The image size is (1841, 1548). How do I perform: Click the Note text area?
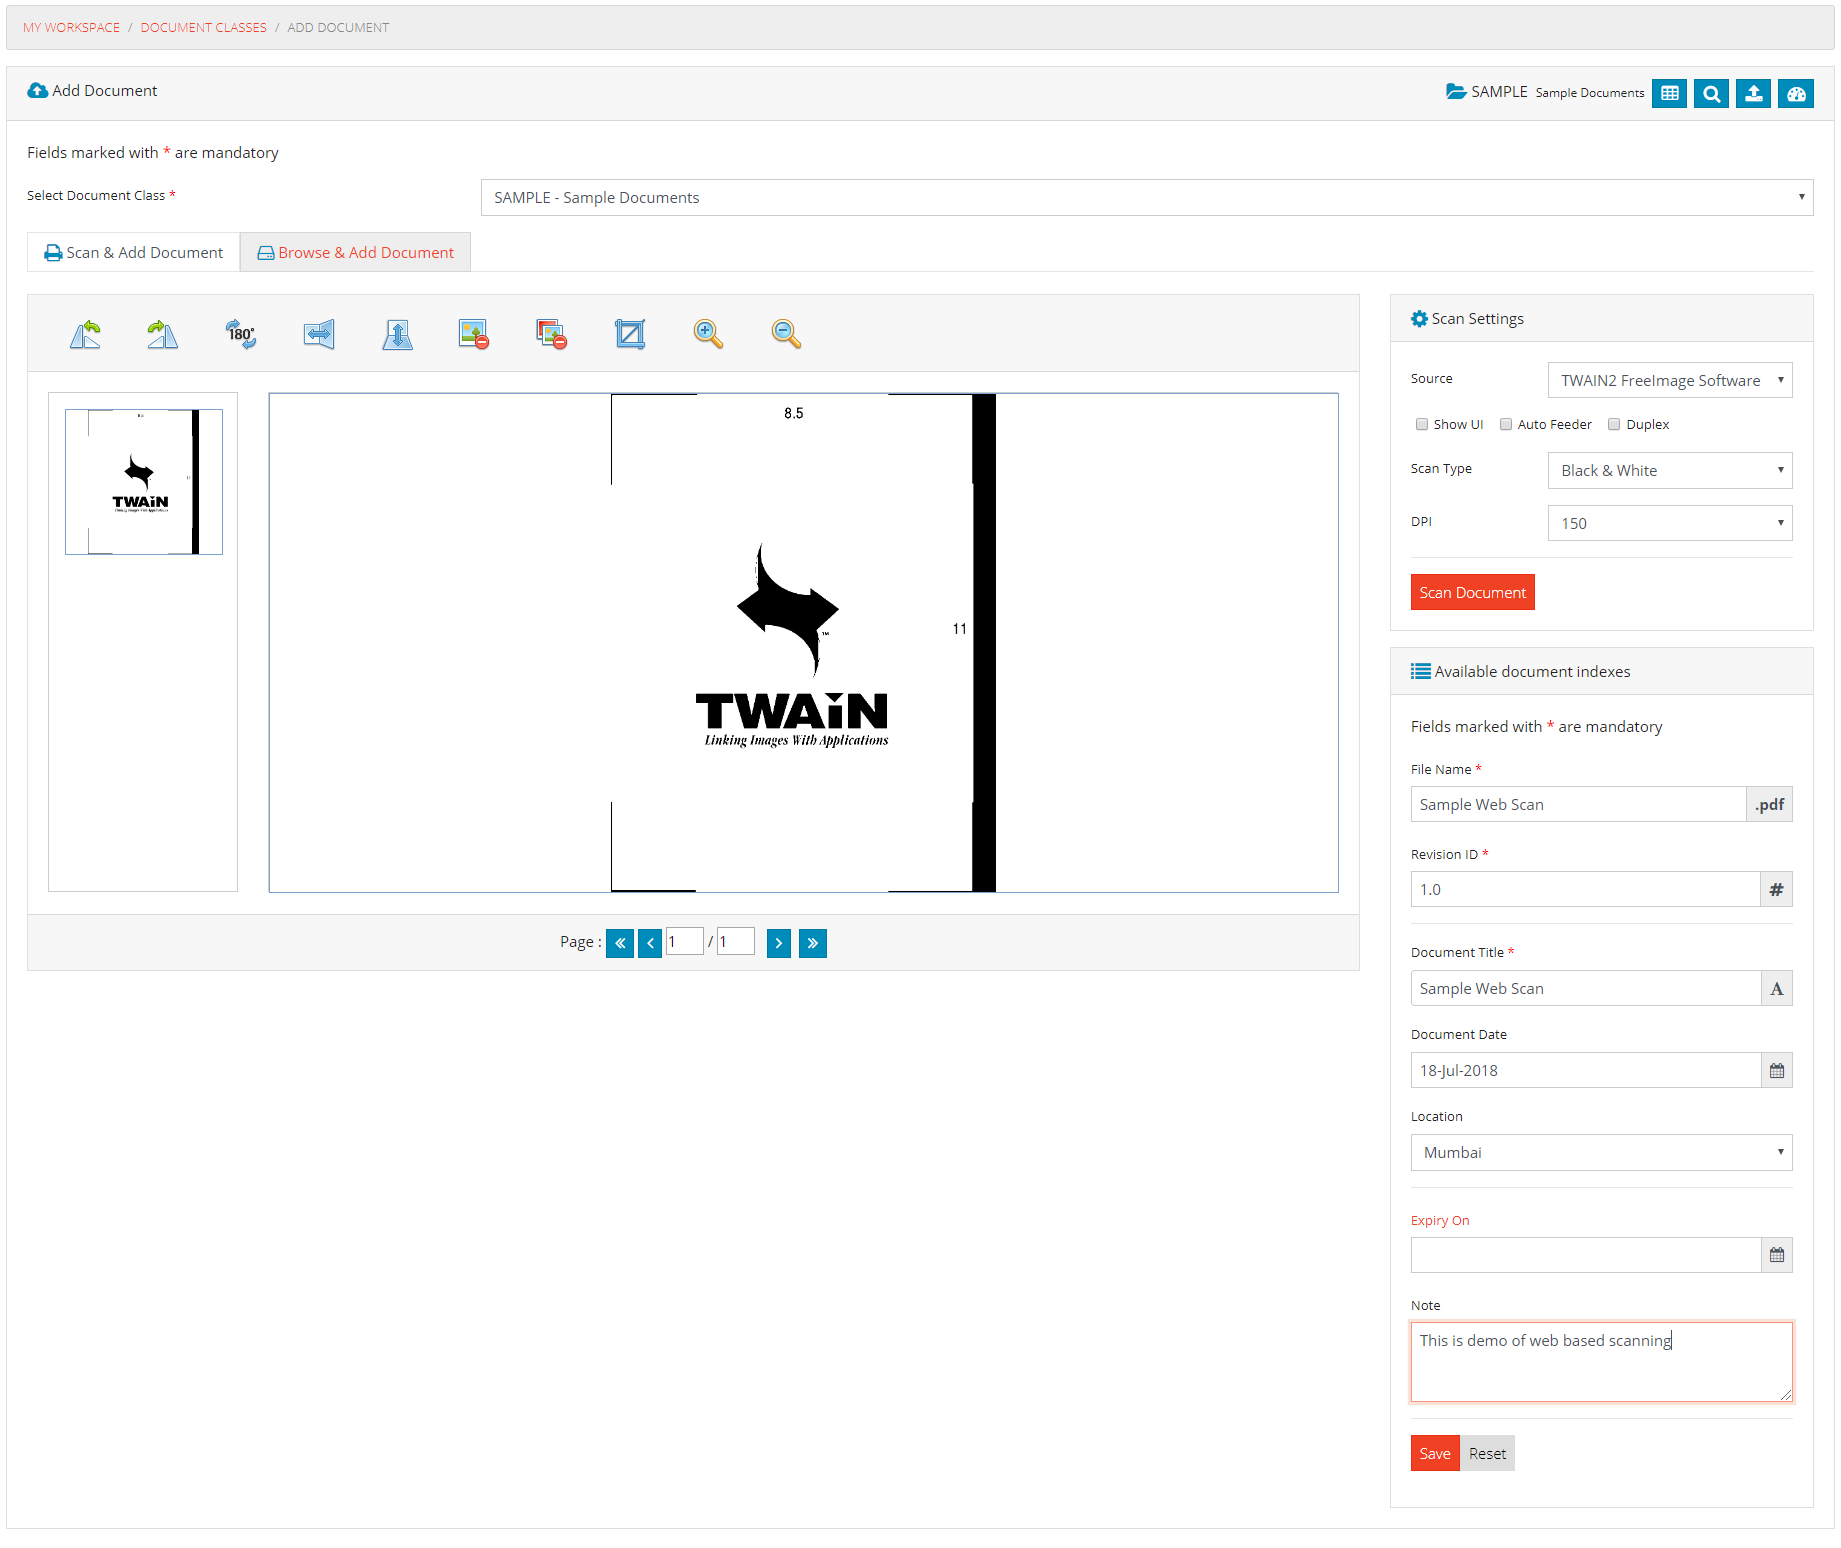1601,1362
